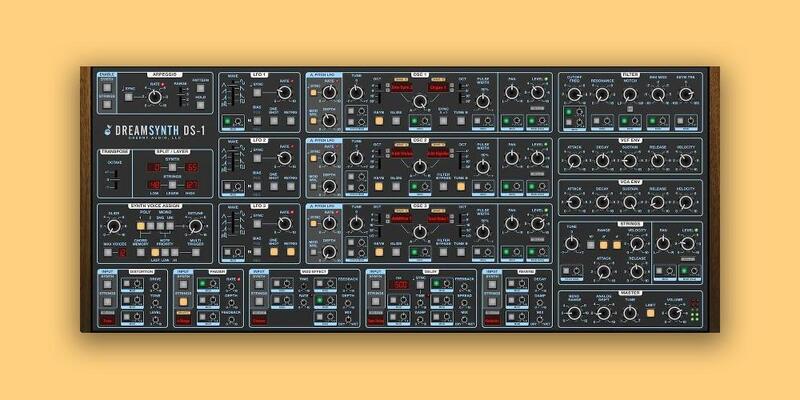Disable the lit LFO 3 Retrig button
800x400 pixels.
click(x=291, y=252)
